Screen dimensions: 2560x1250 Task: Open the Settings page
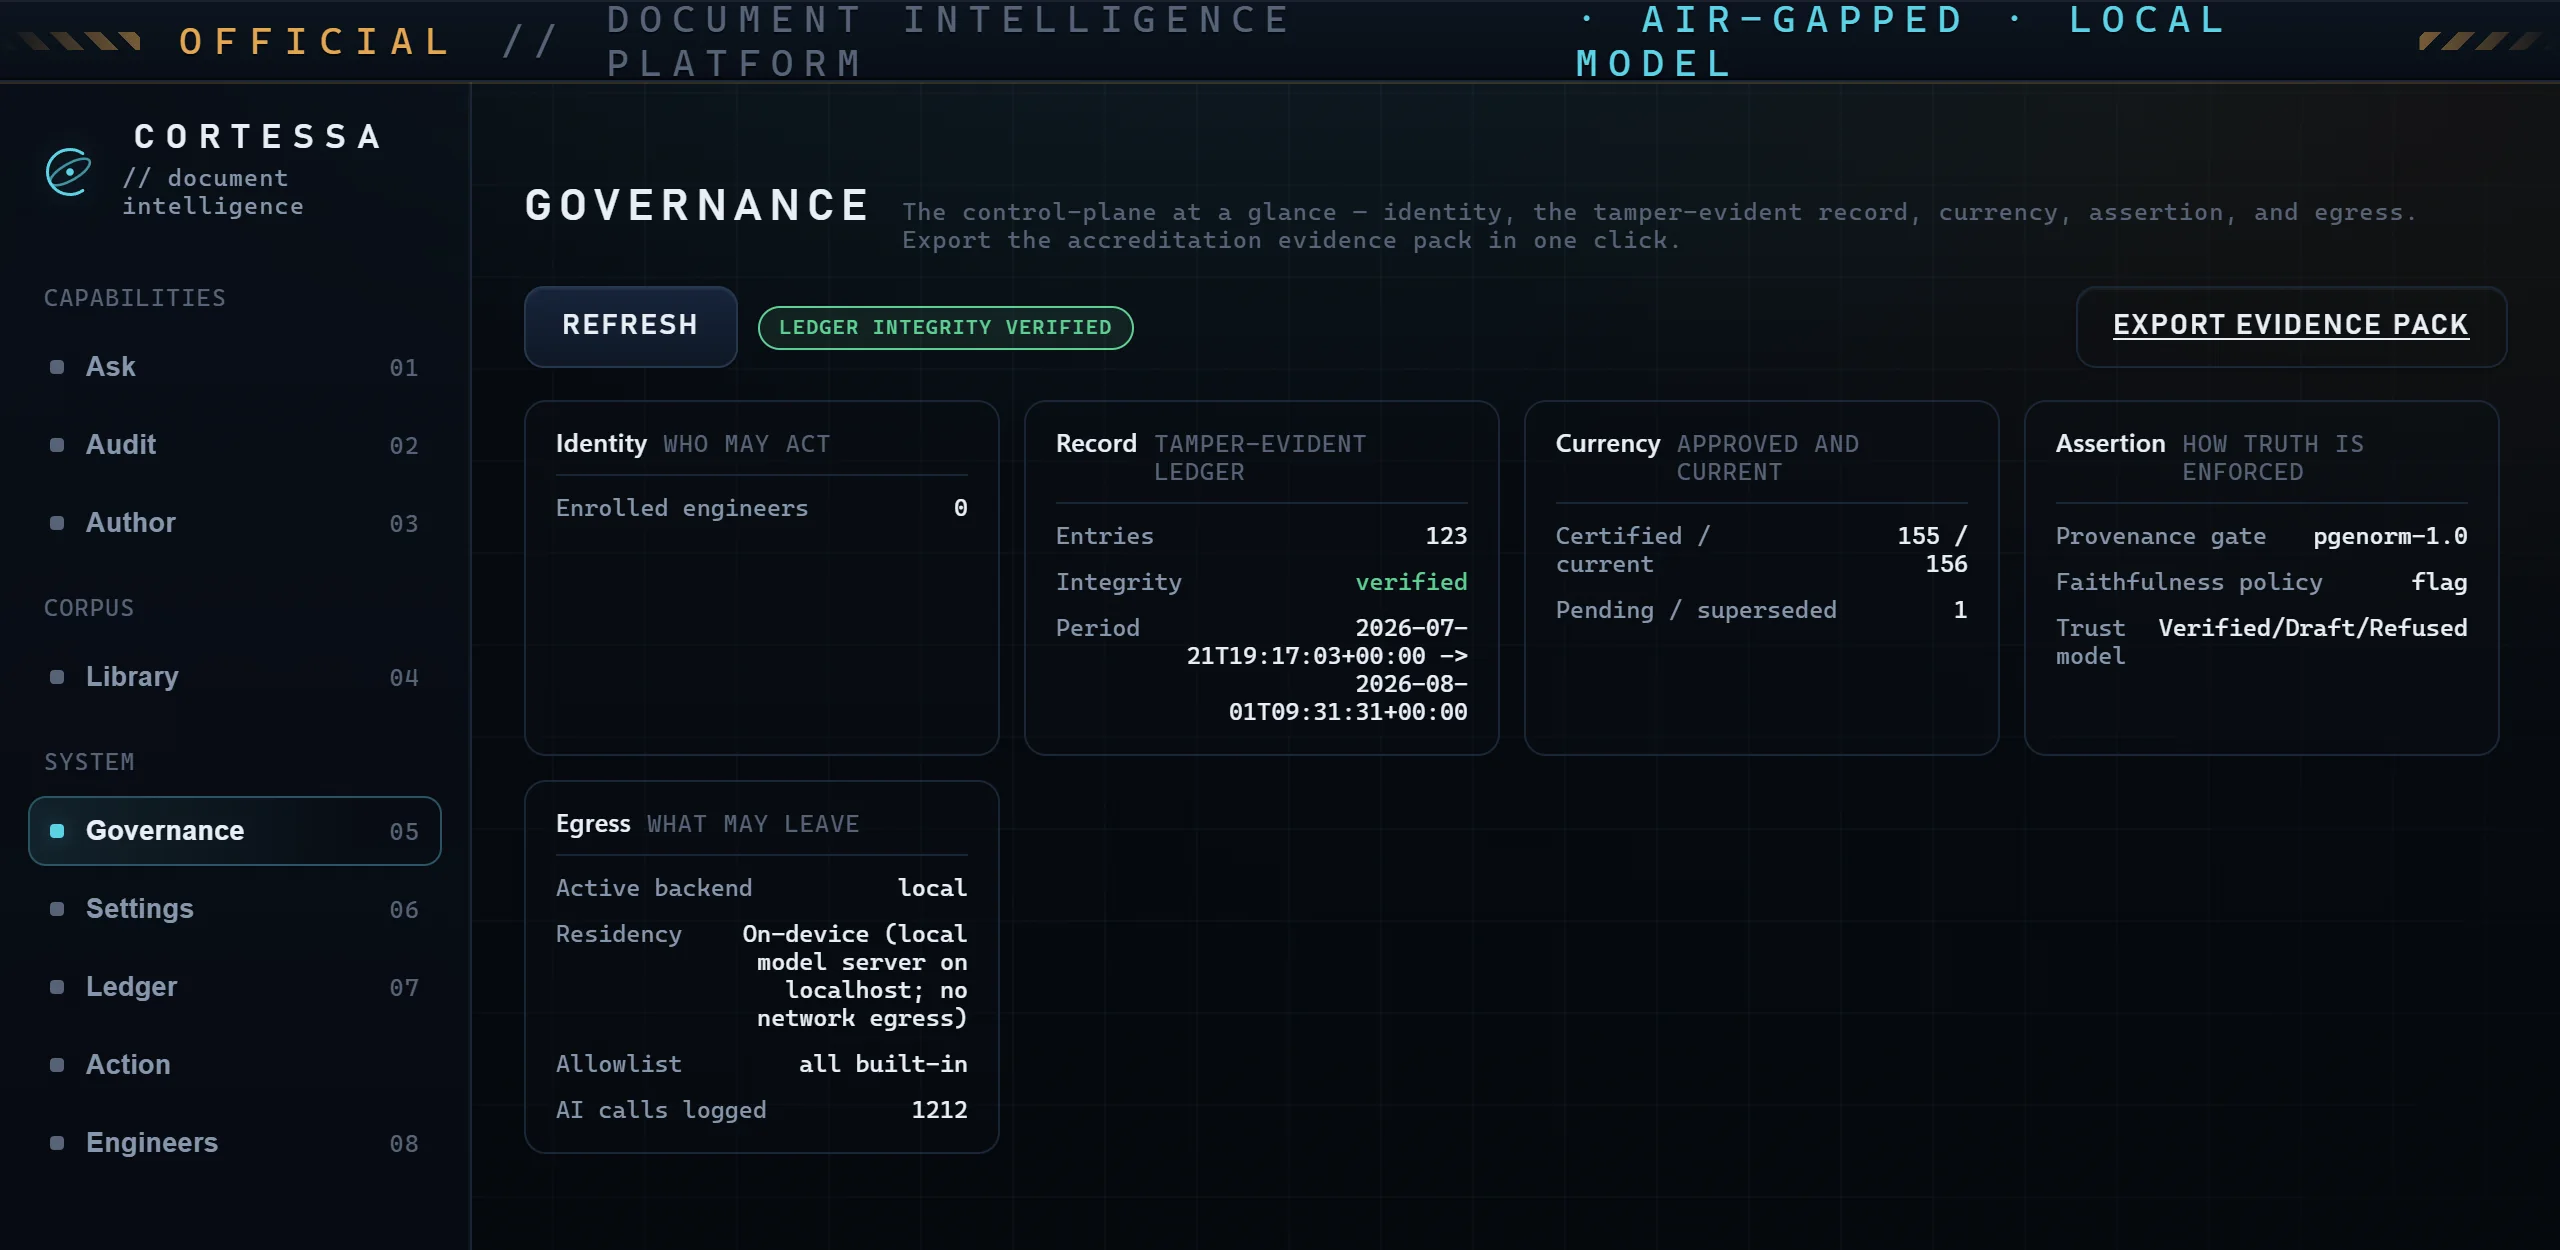(235, 909)
